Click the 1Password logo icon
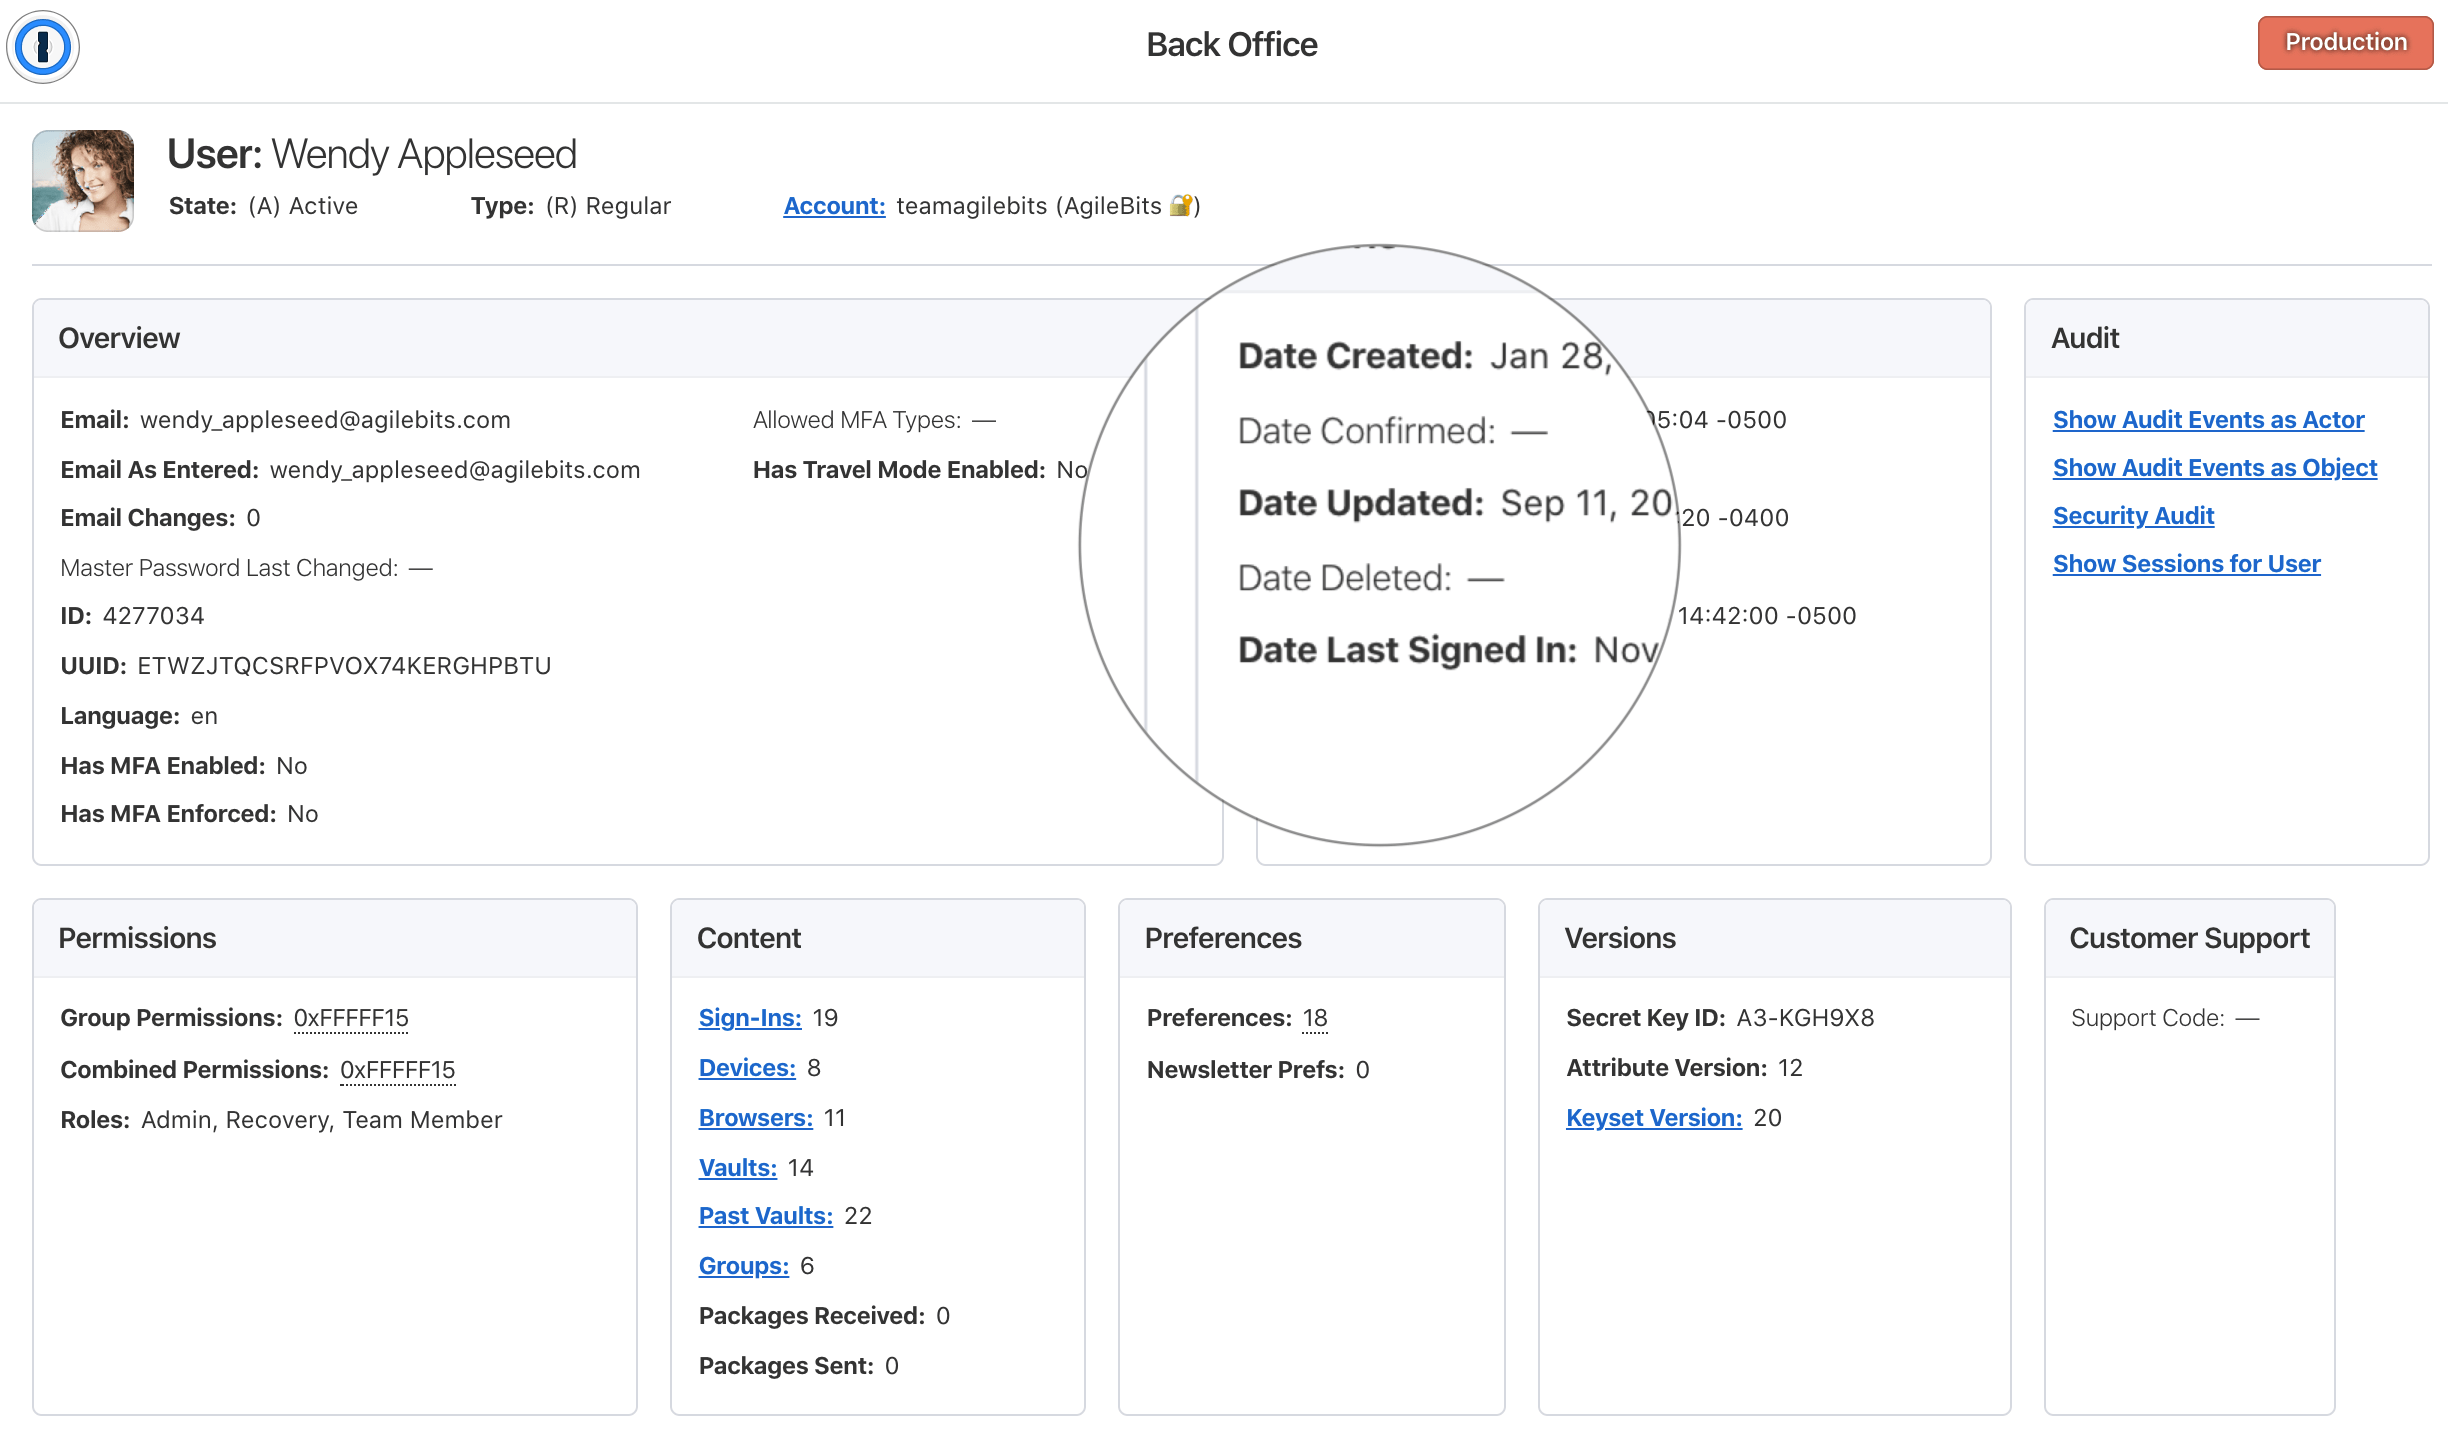2454x1444 pixels. pos(42,46)
